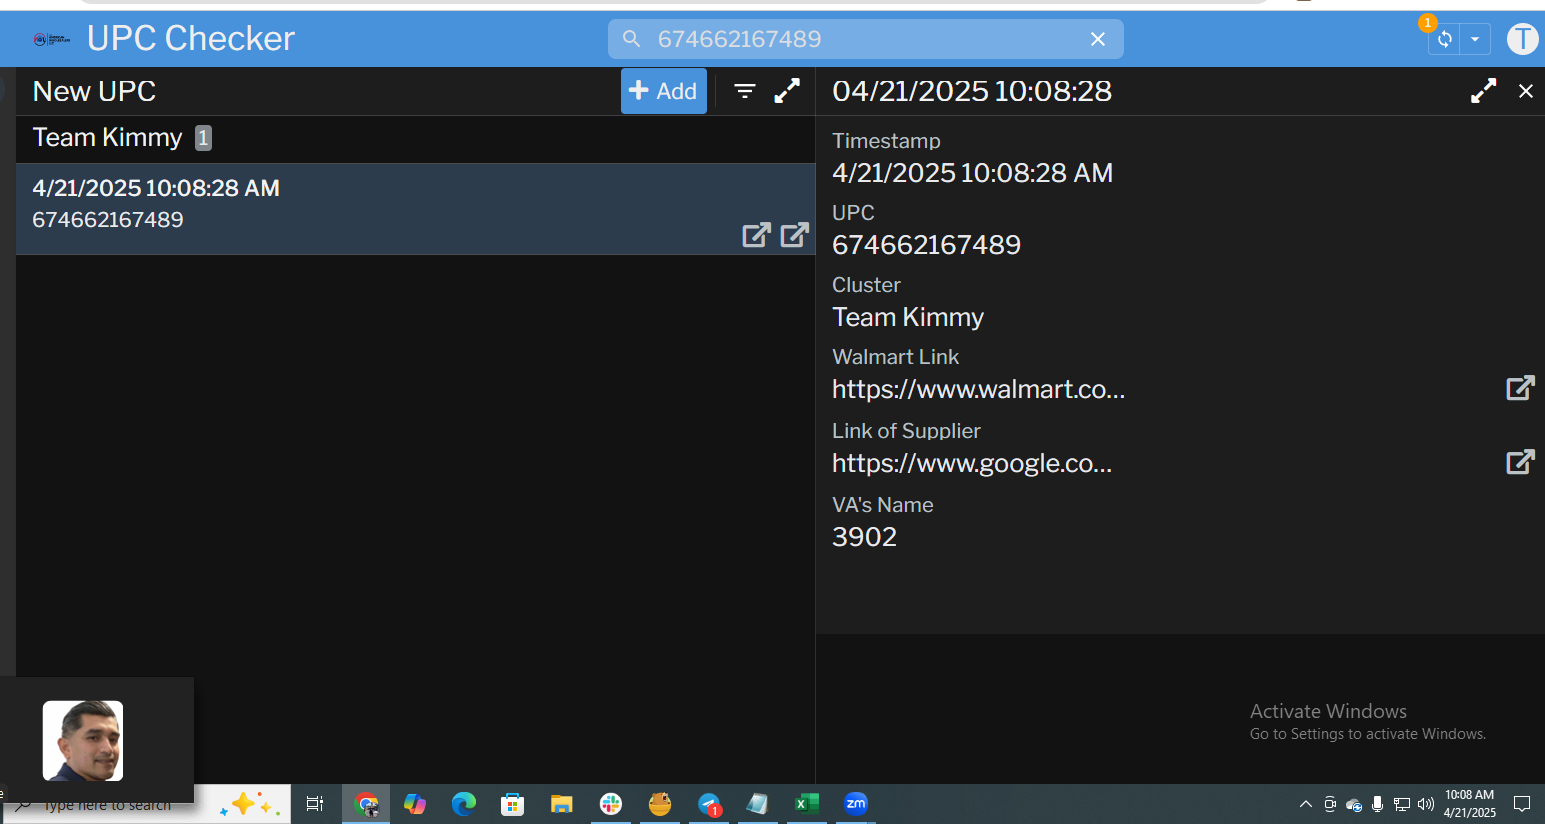Launch the Link of Supplier external icon

click(1519, 462)
